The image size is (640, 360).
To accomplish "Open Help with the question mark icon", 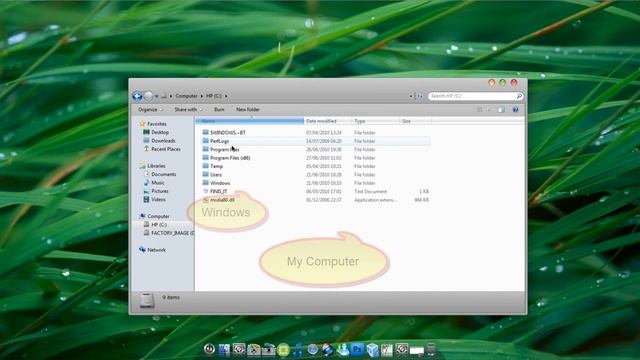I will 516,110.
